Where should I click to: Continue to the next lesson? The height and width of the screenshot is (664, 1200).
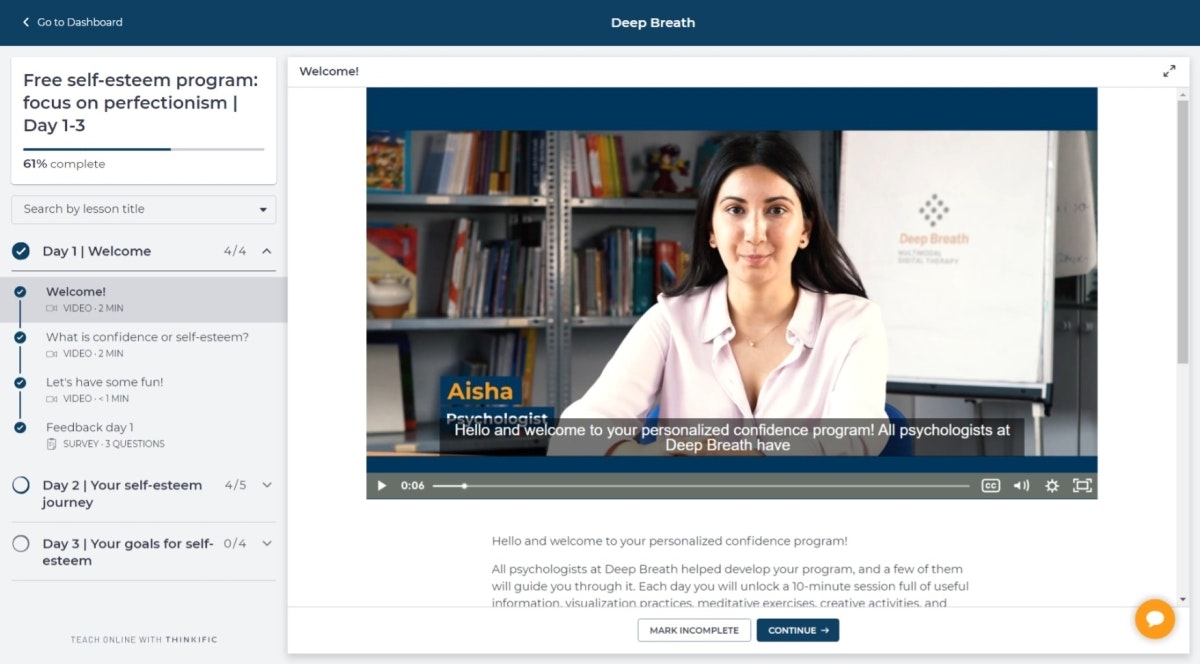(798, 630)
